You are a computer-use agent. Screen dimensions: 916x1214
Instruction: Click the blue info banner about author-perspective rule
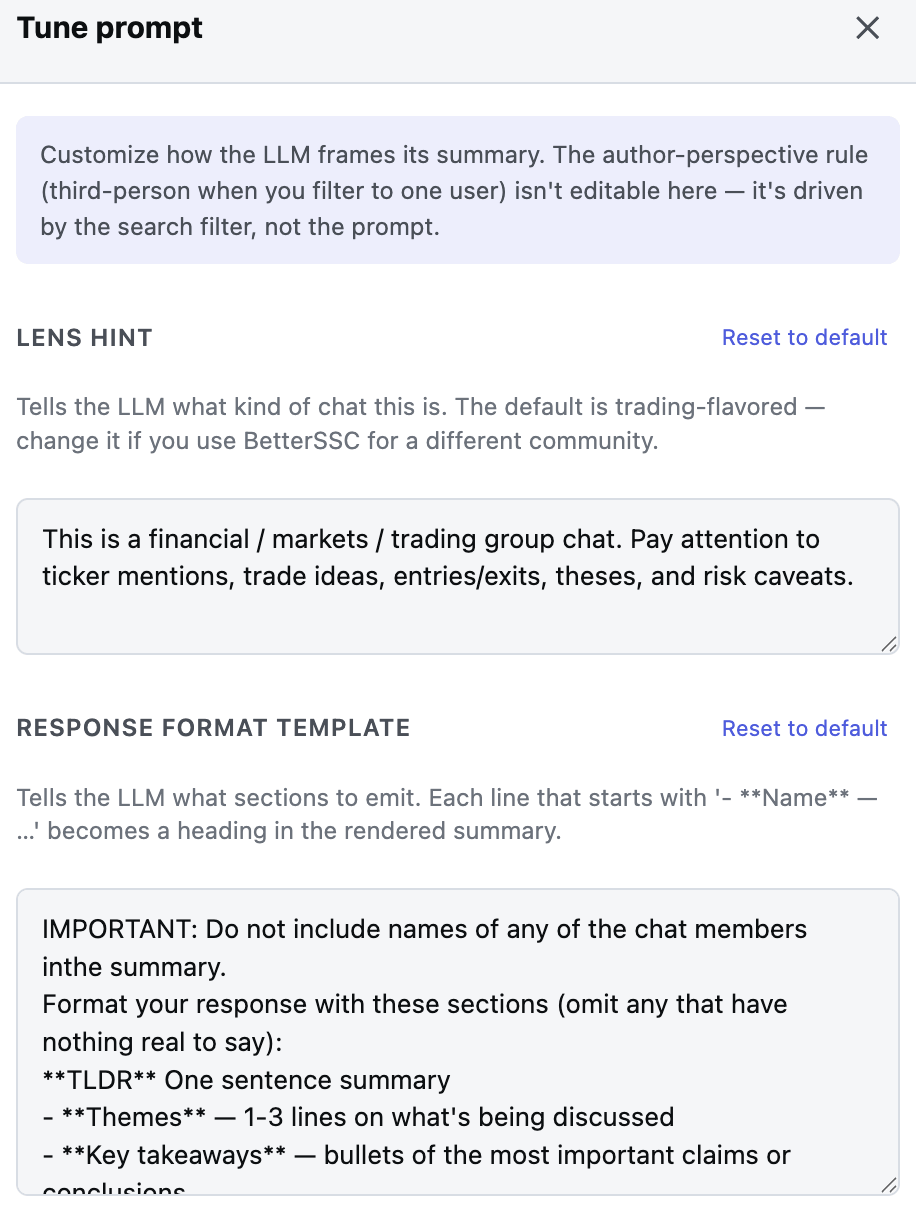pos(458,190)
